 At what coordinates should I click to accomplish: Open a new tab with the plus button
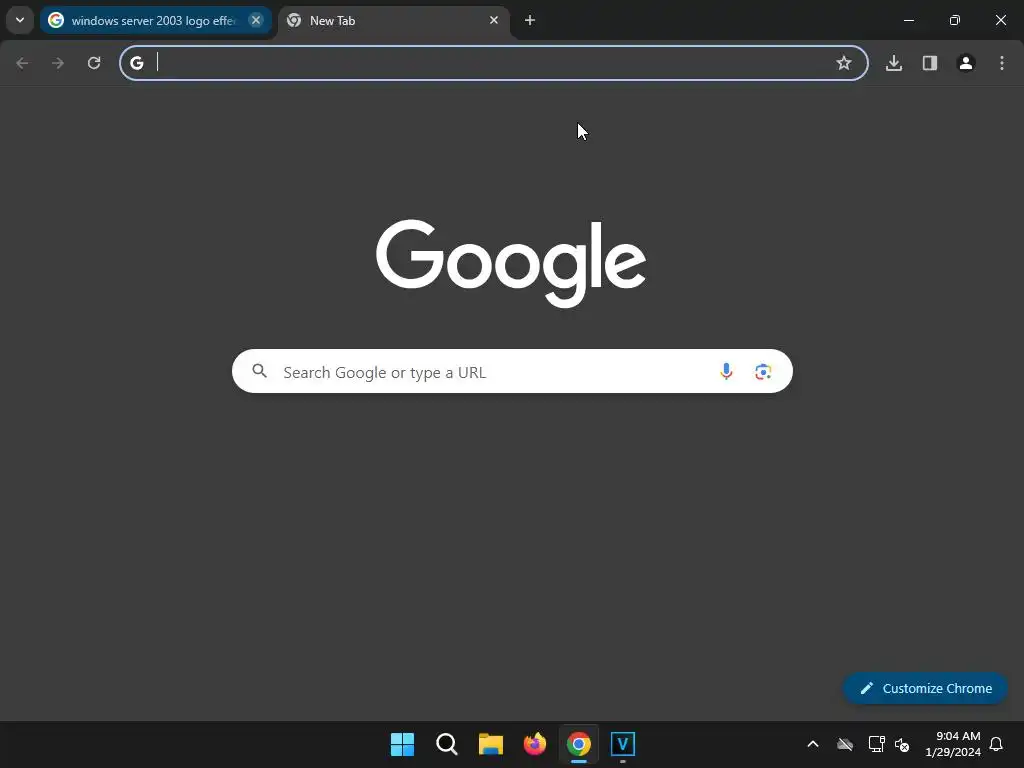[x=530, y=20]
